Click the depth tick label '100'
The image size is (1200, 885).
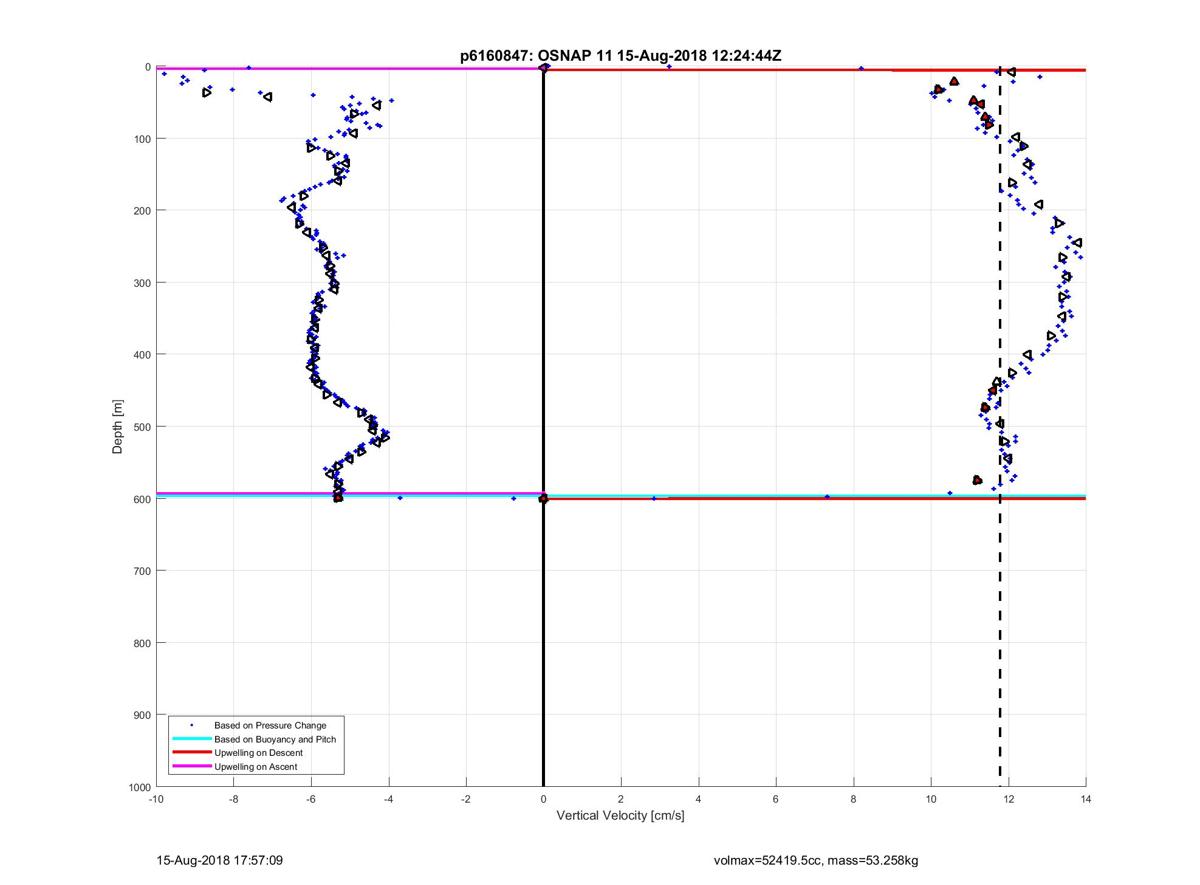[x=142, y=139]
